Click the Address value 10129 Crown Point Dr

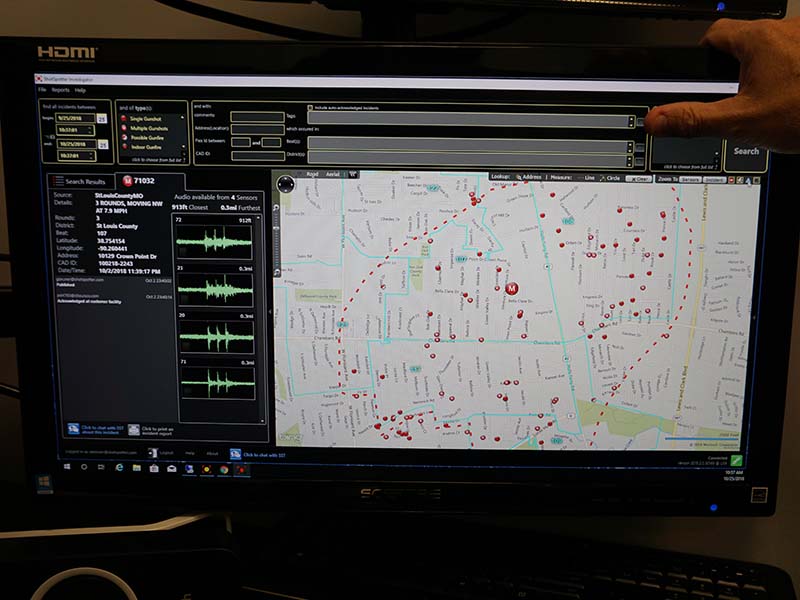click(x=127, y=256)
